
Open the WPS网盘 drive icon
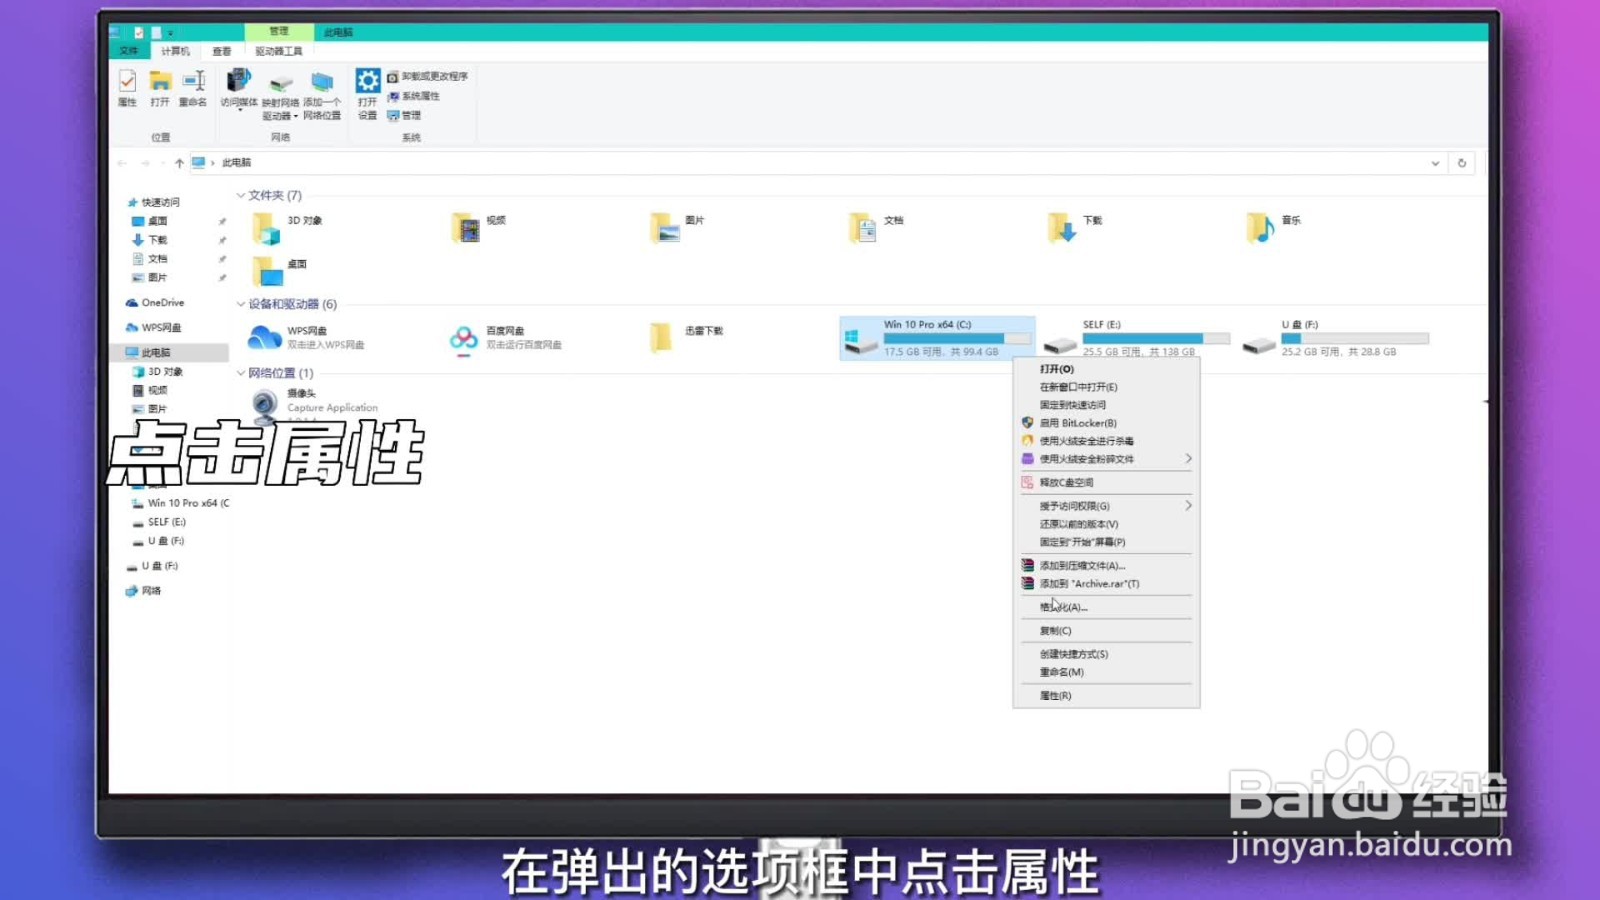click(x=262, y=338)
